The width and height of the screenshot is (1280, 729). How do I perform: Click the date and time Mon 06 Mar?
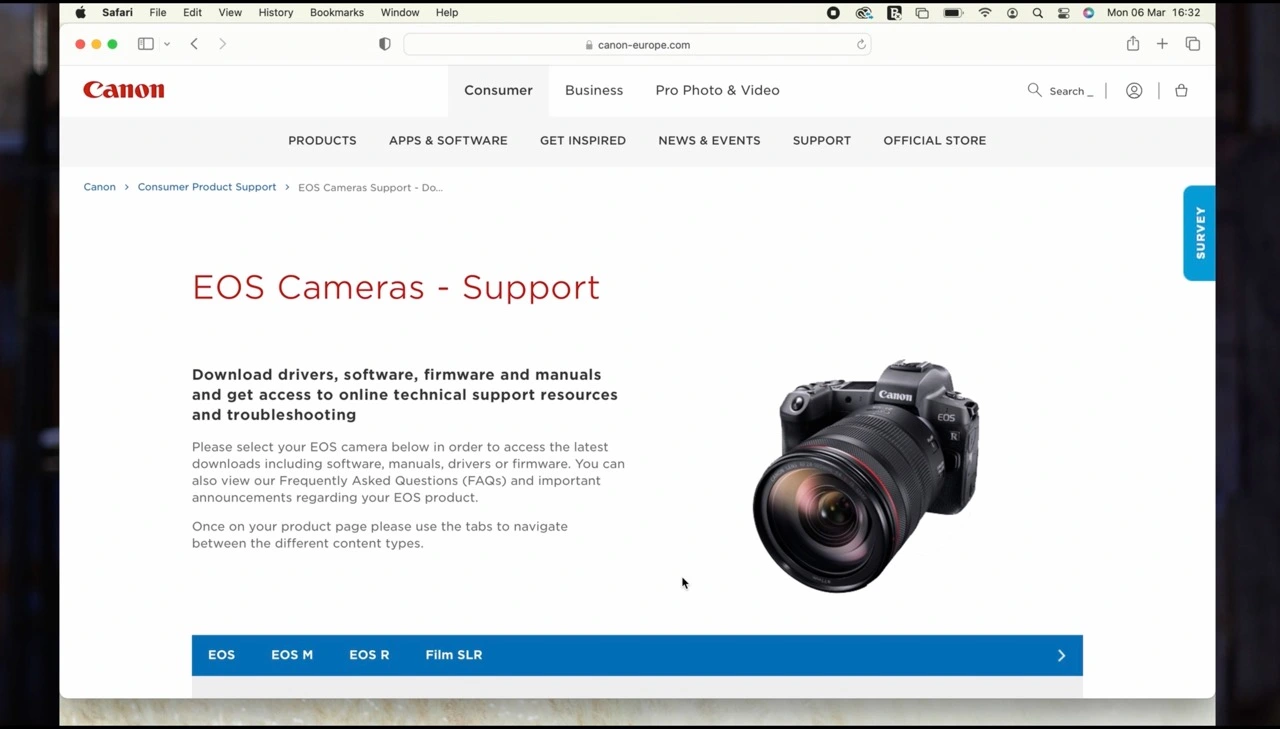tap(1154, 13)
